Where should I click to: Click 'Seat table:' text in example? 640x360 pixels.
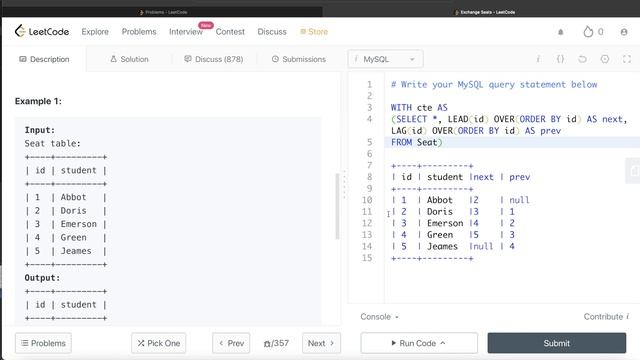(53, 144)
